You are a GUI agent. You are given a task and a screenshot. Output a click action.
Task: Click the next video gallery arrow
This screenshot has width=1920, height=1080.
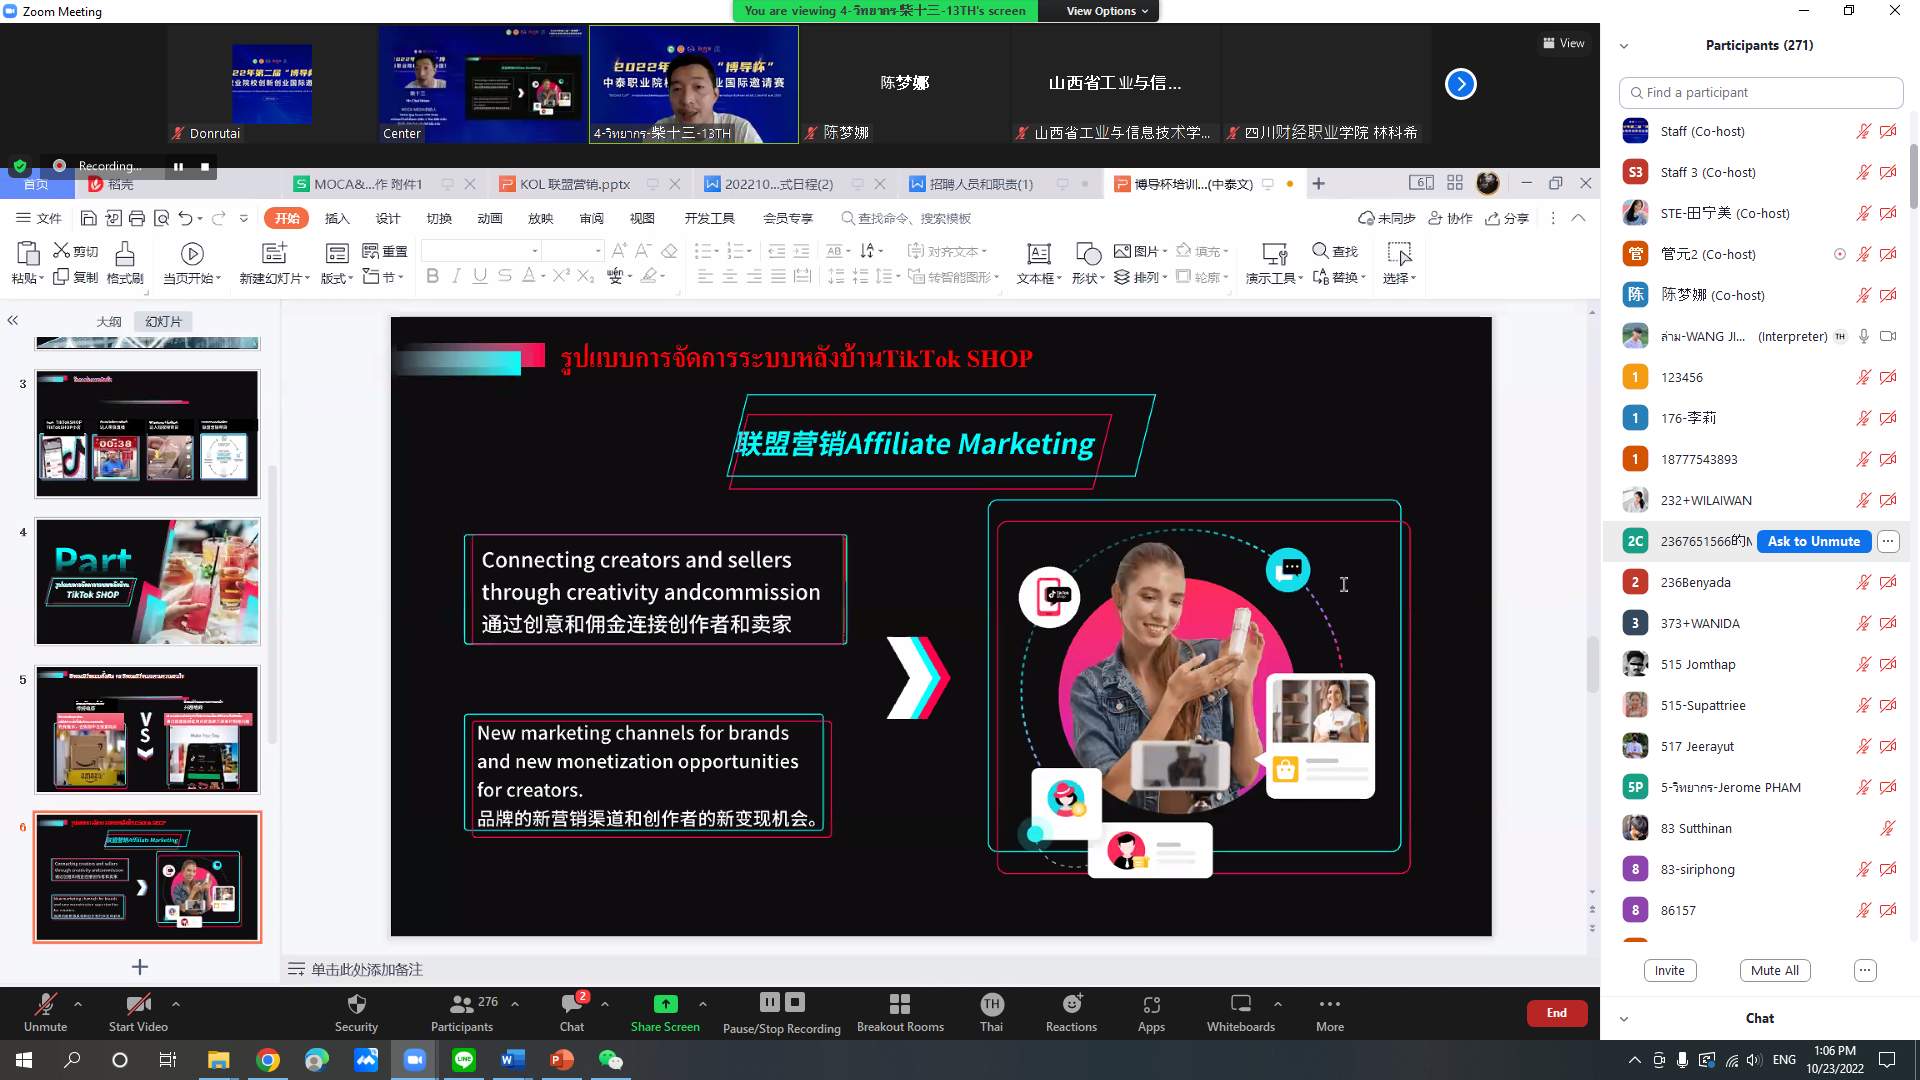pyautogui.click(x=1460, y=84)
